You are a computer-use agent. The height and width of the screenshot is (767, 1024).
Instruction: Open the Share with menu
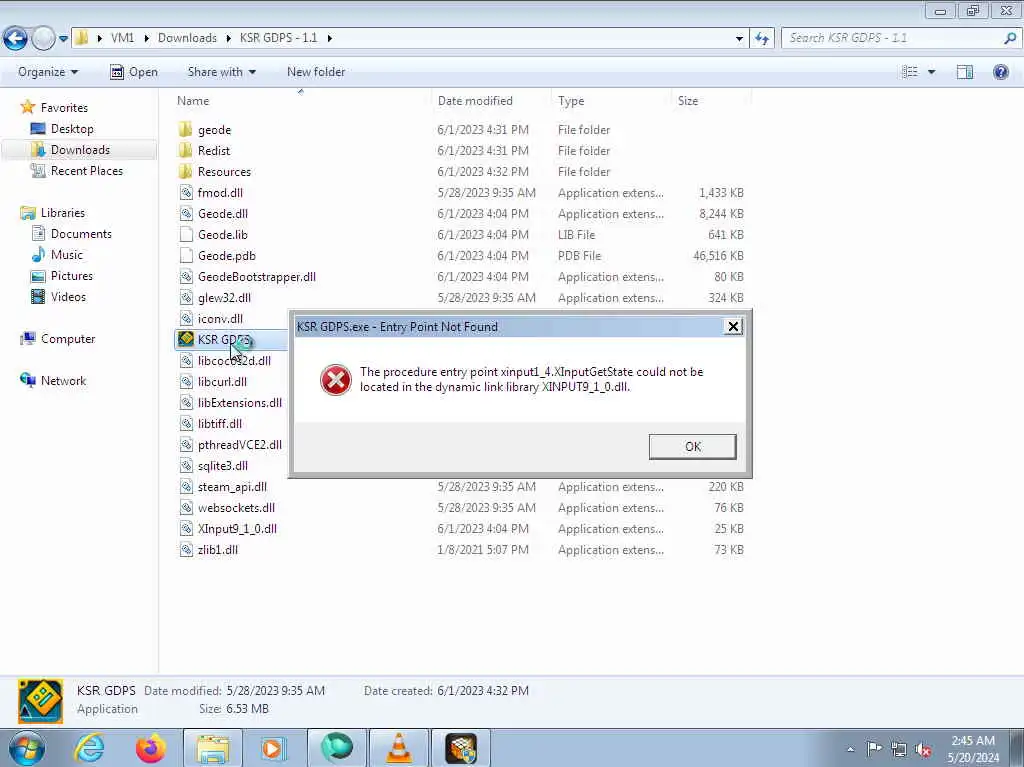point(221,72)
